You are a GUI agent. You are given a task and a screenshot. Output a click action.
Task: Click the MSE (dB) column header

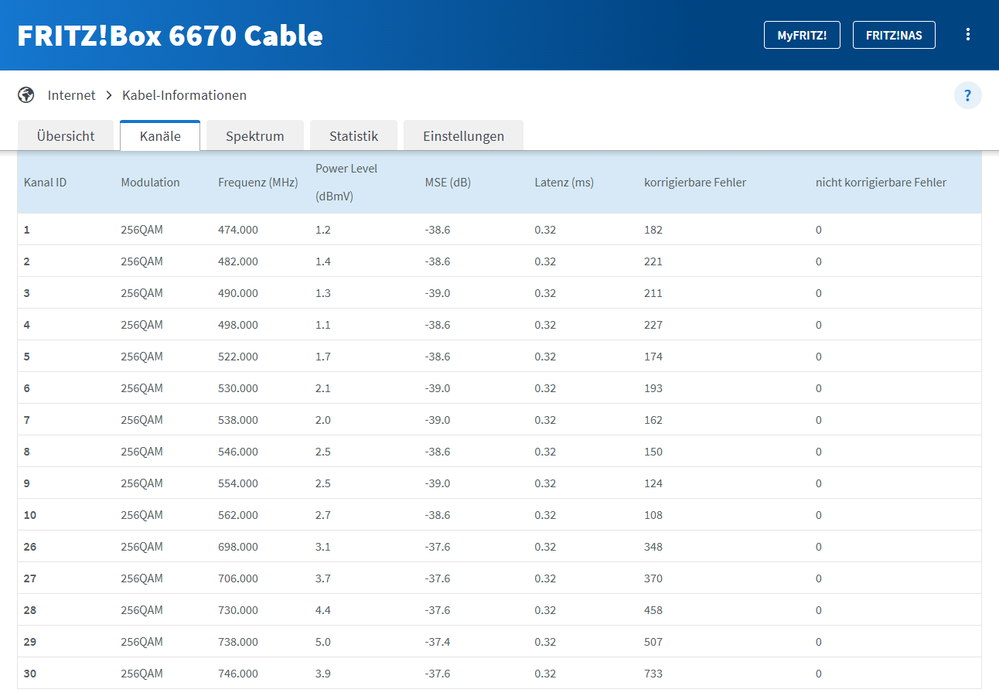pyautogui.click(x=447, y=183)
